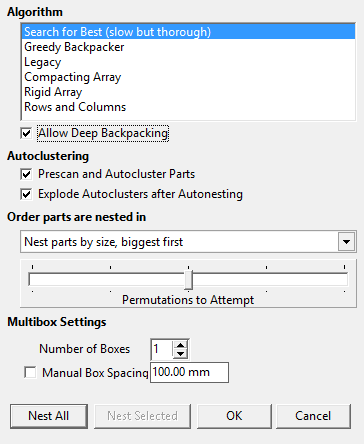Select Search for Best algorithm
364x444 pixels.
point(189,32)
